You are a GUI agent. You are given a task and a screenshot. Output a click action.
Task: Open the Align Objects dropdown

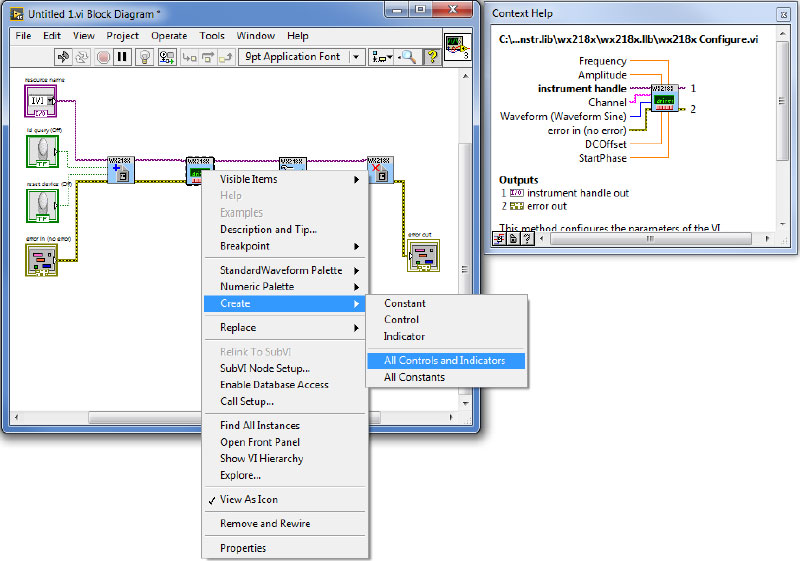click(380, 57)
